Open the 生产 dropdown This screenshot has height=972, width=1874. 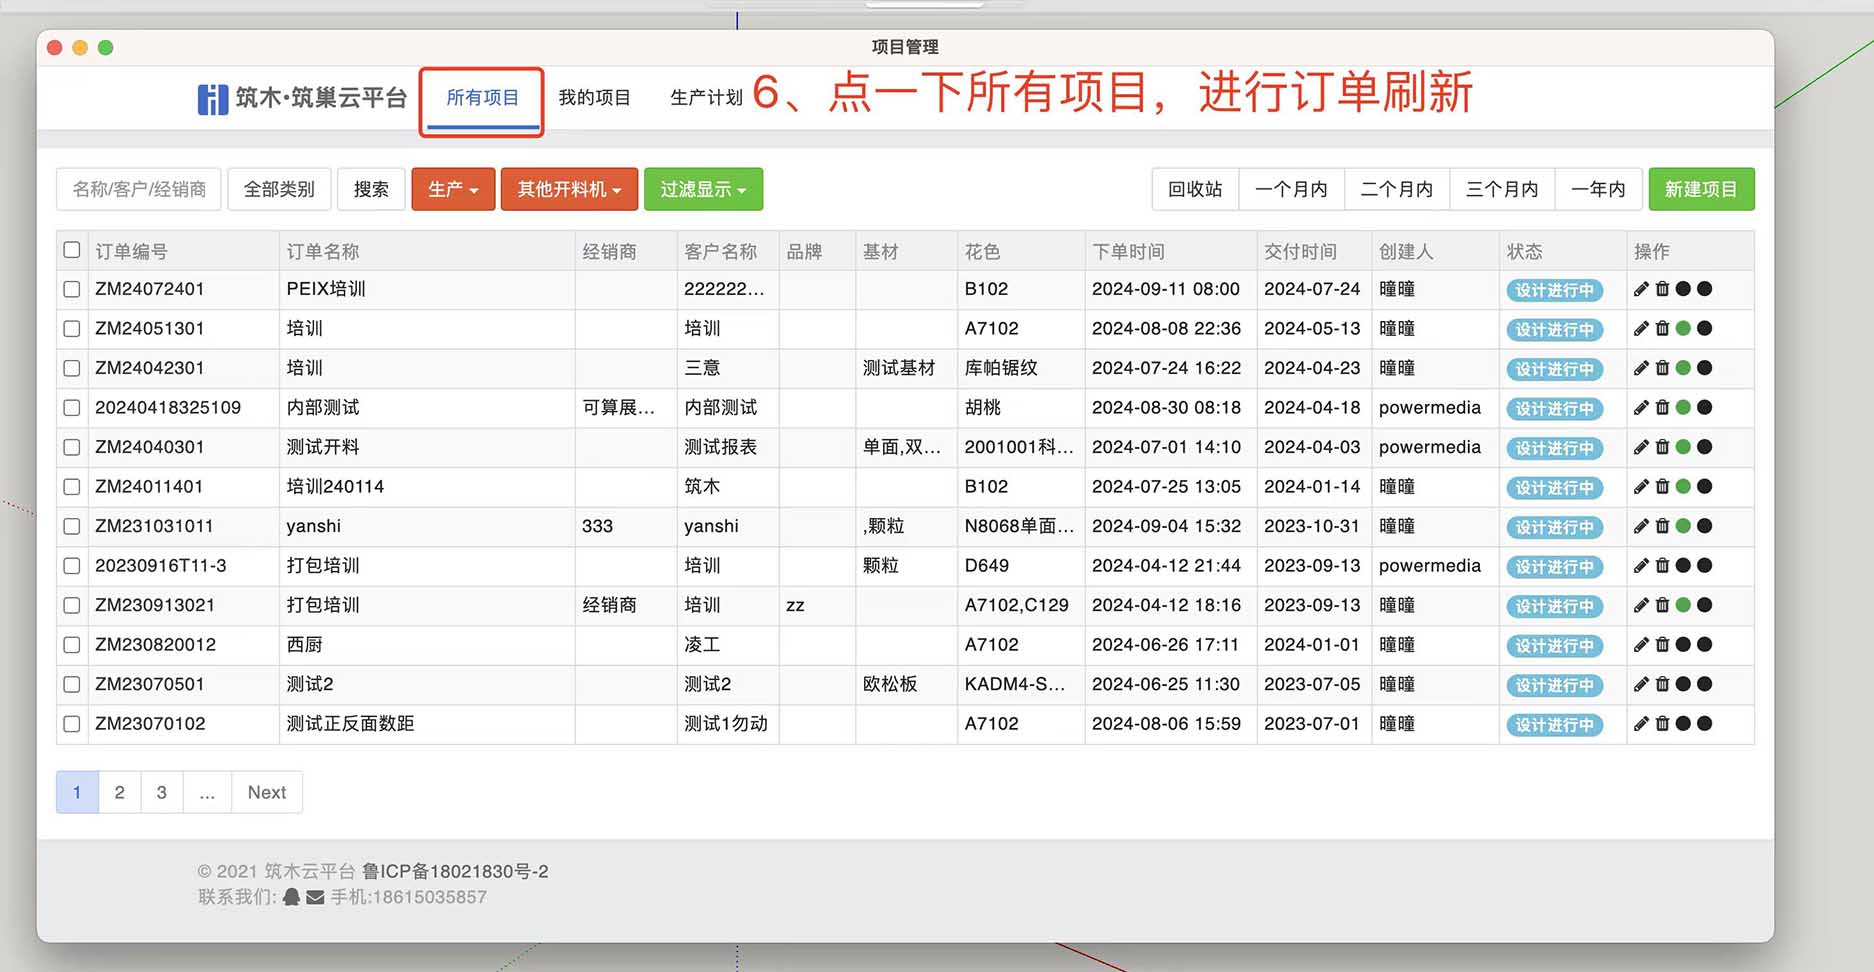click(x=452, y=189)
